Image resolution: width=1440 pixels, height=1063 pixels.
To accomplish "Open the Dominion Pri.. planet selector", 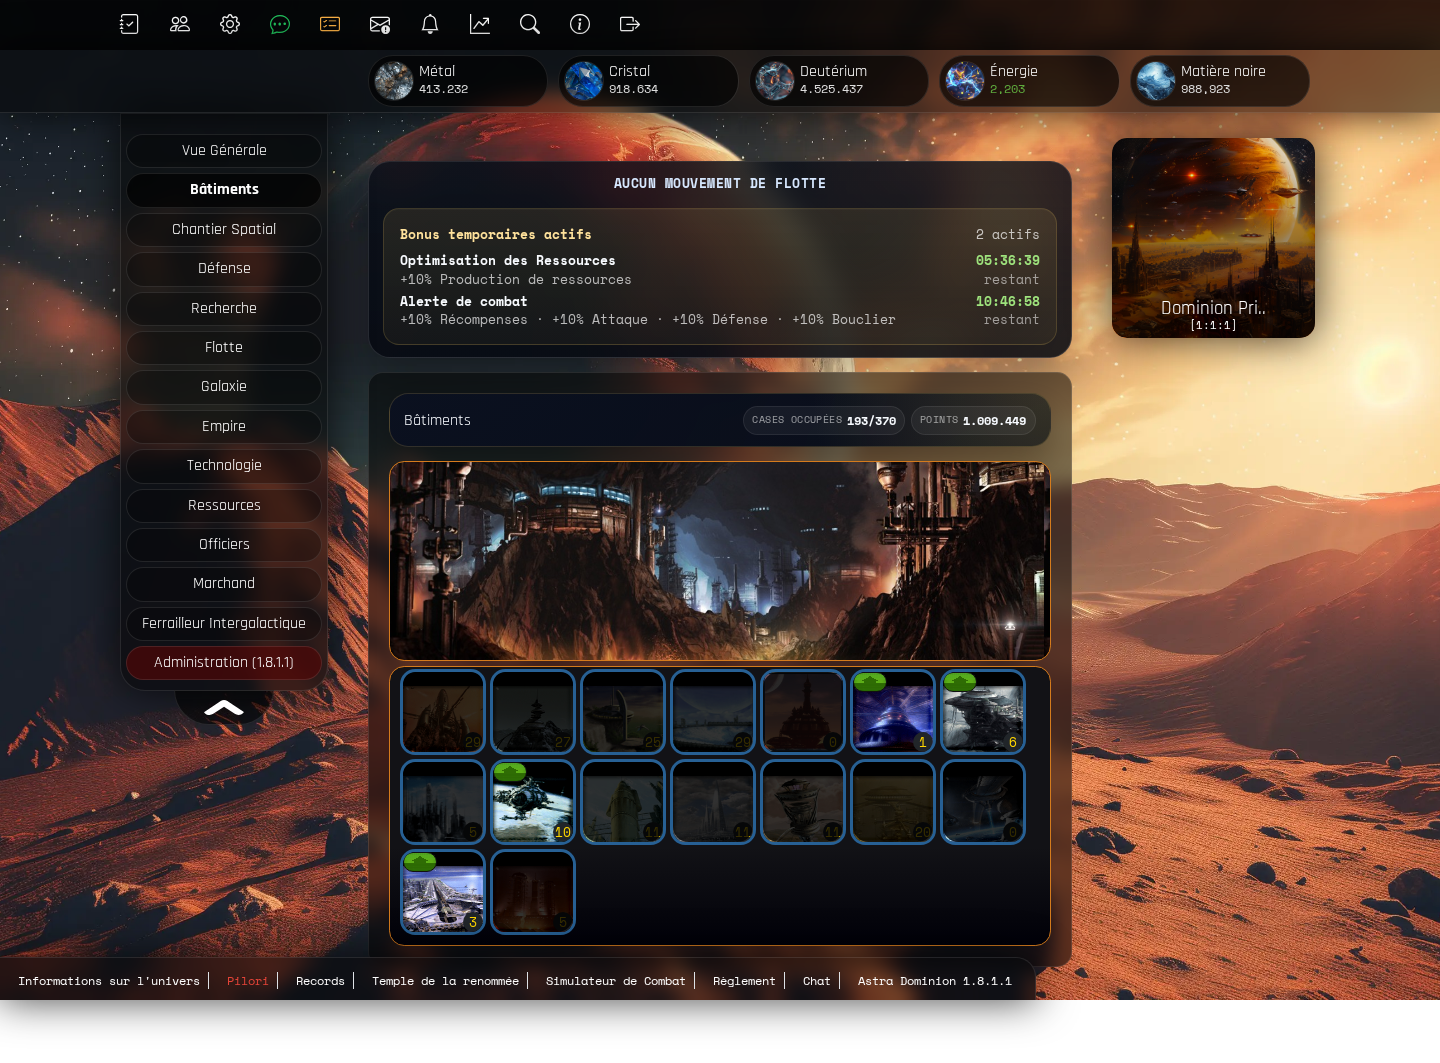I will click(1213, 238).
